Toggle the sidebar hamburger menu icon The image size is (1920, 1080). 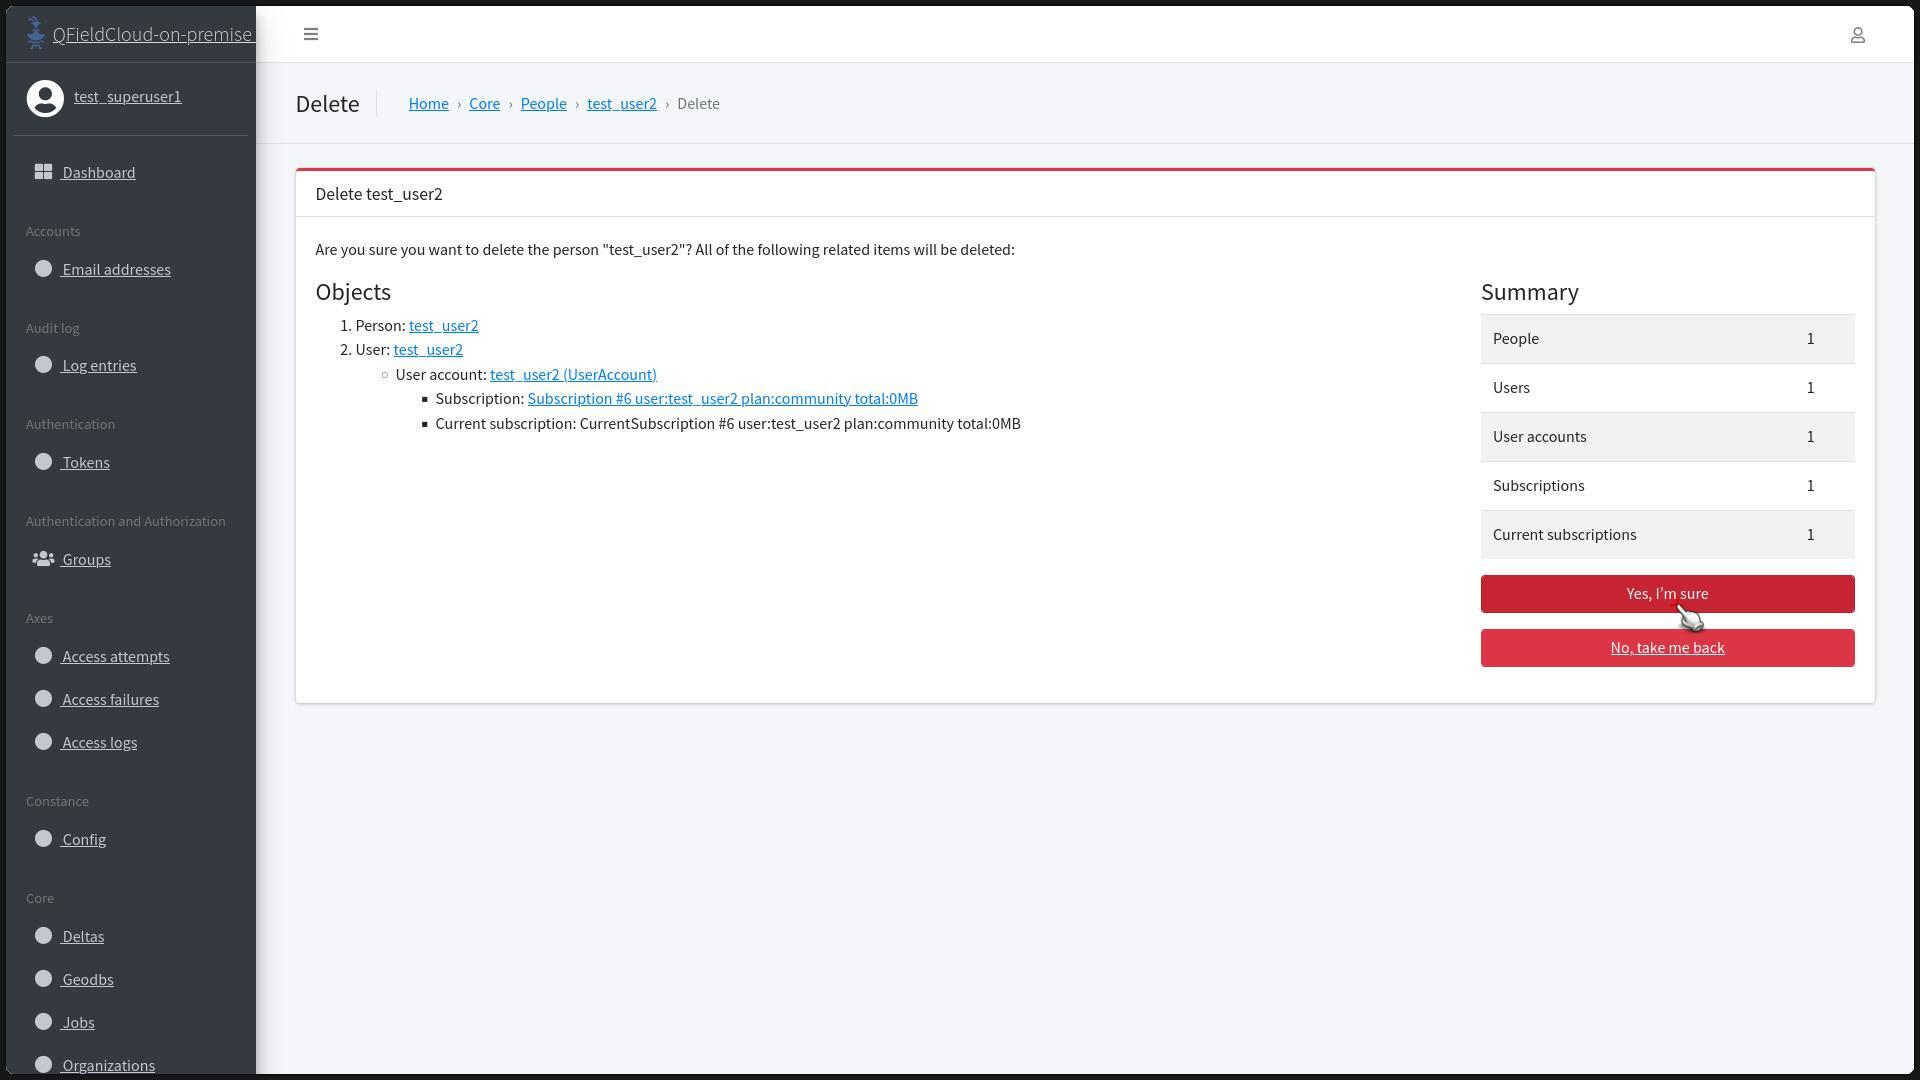click(311, 34)
